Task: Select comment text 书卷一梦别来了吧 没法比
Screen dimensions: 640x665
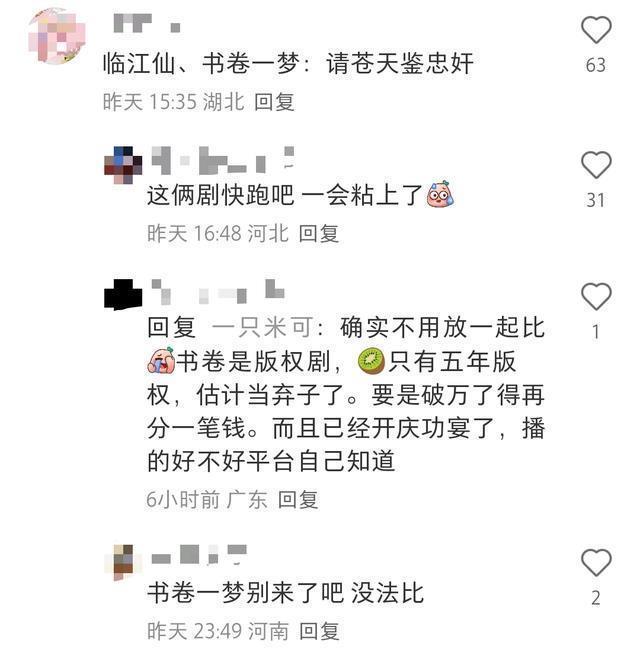Action: (x=285, y=592)
